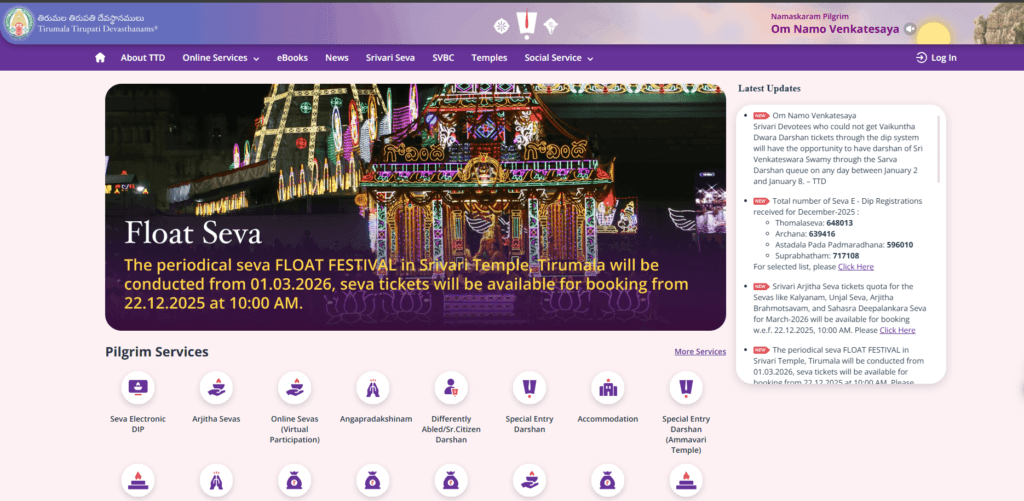Click the Float Seva banner heading
Screen dimensions: 1024x501
click(x=193, y=233)
